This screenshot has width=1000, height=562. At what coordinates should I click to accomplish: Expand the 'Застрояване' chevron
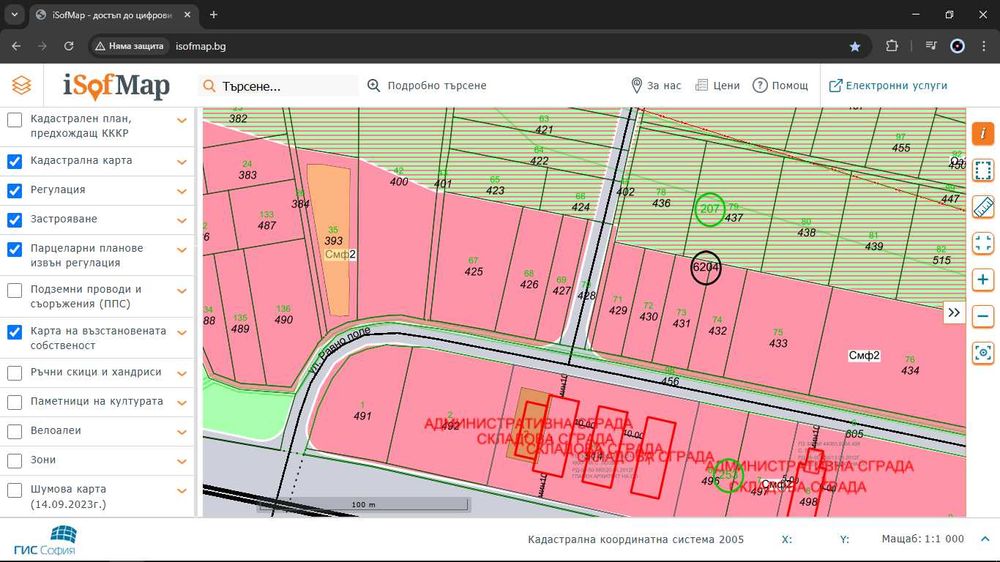(182, 221)
